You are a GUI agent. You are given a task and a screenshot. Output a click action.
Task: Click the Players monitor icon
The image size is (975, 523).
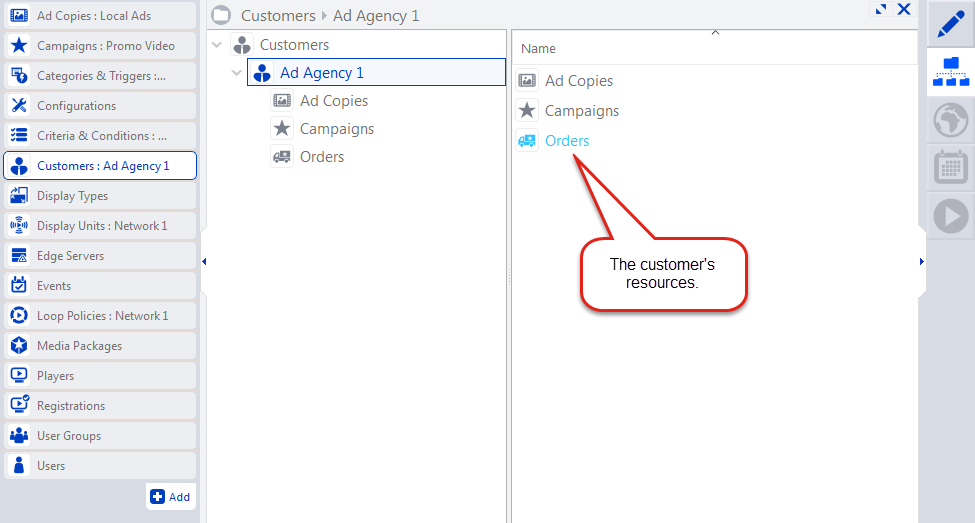(x=19, y=376)
